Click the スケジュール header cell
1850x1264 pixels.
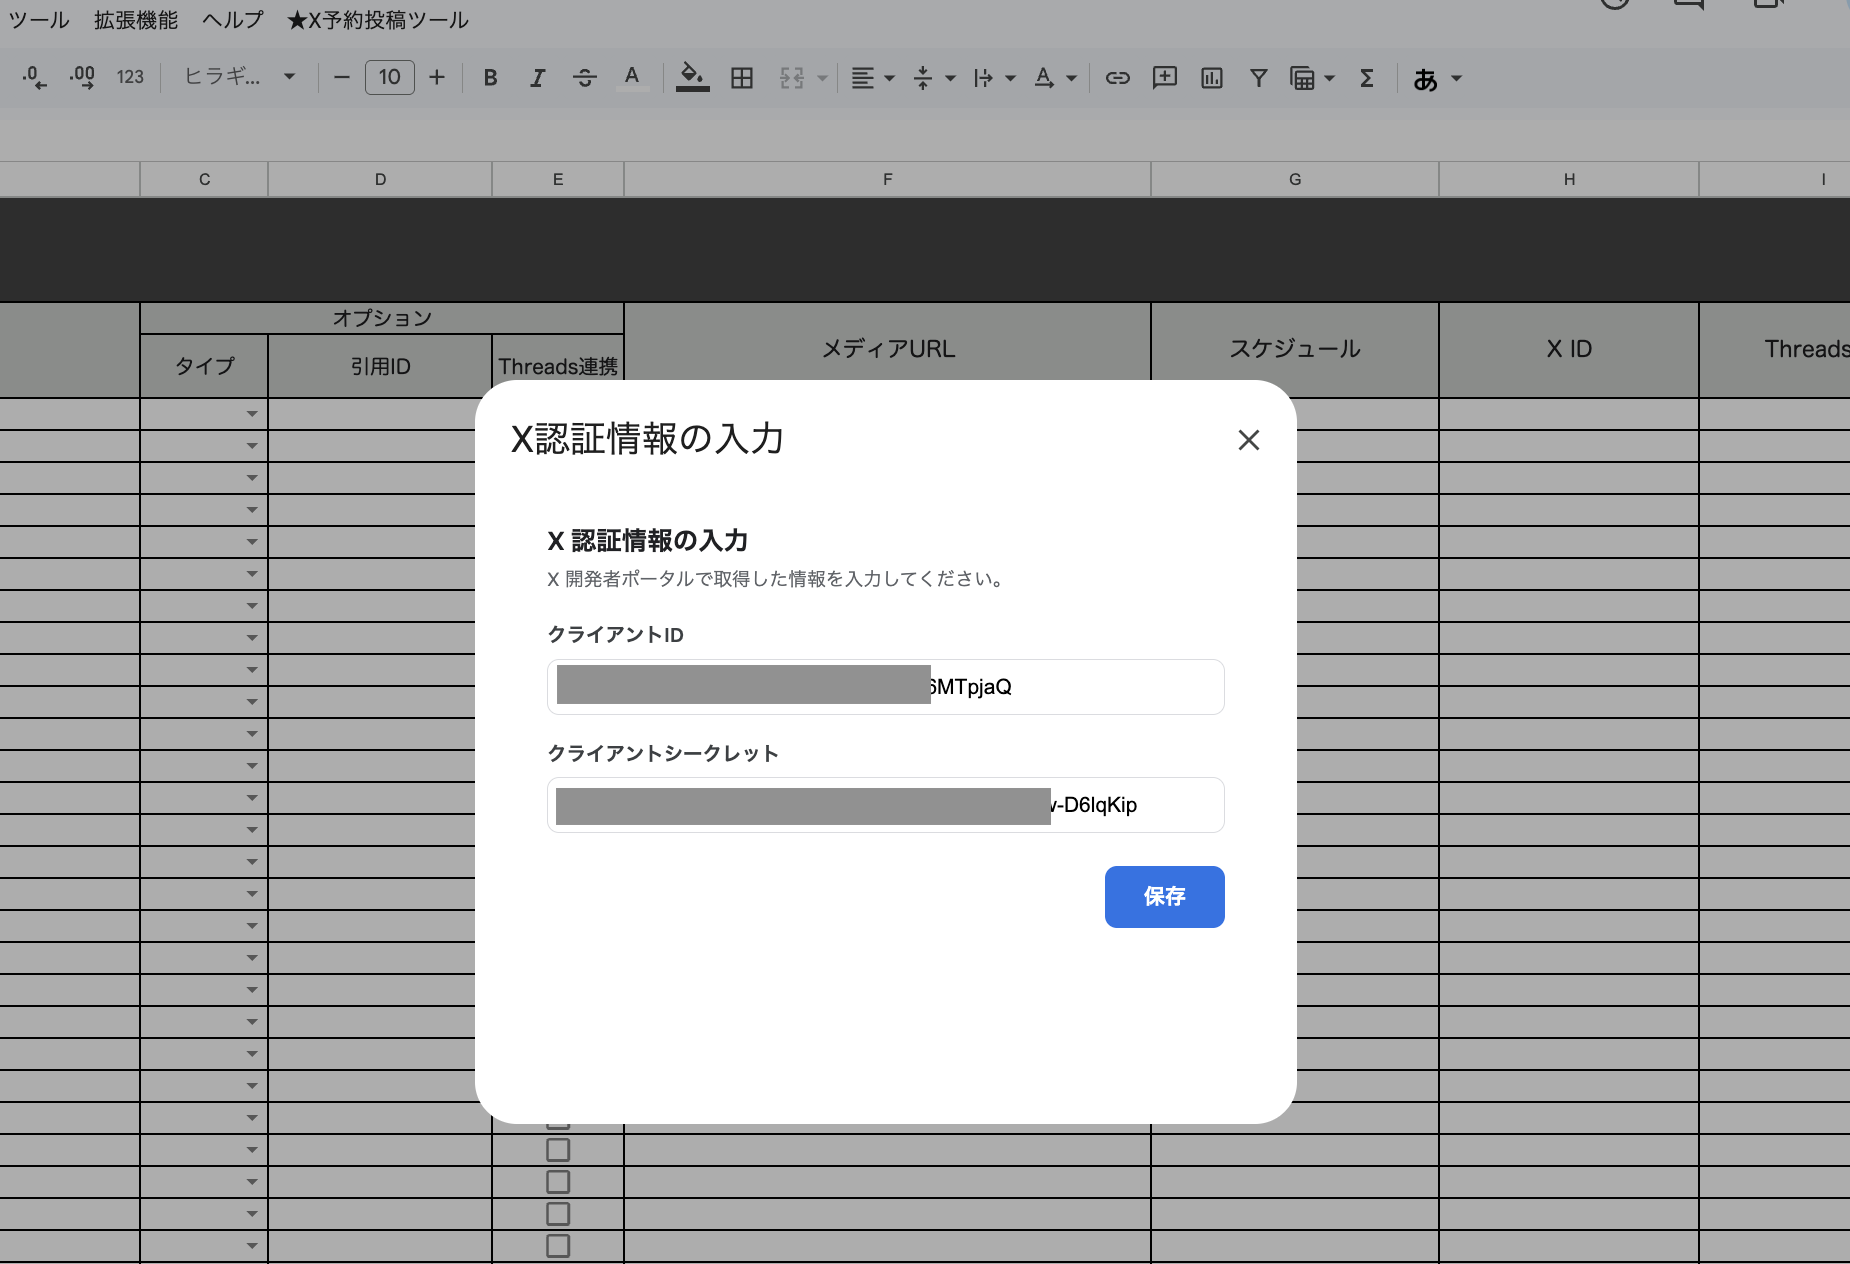click(1295, 348)
